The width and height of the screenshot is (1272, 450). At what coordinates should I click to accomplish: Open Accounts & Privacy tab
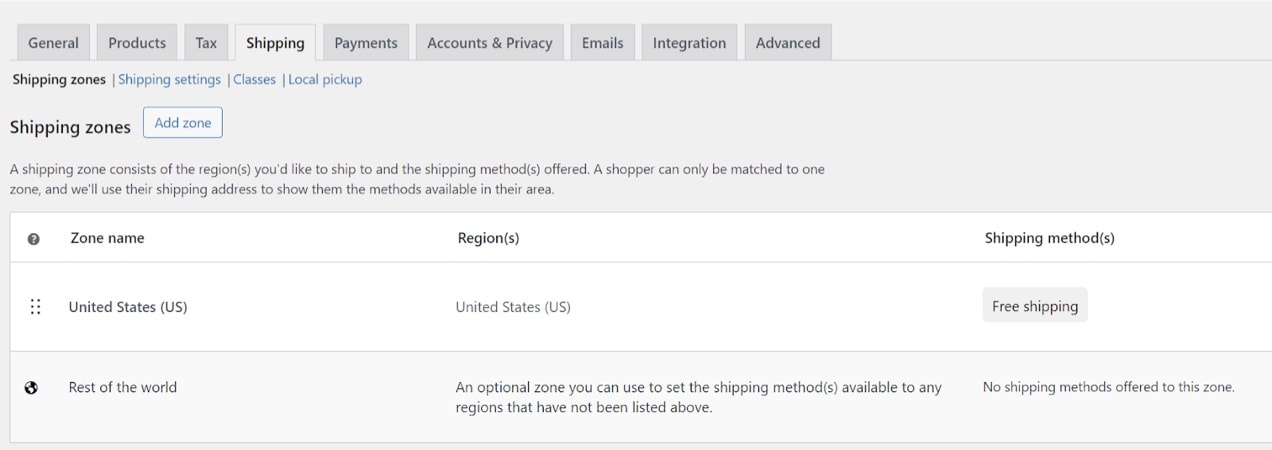[x=490, y=43]
